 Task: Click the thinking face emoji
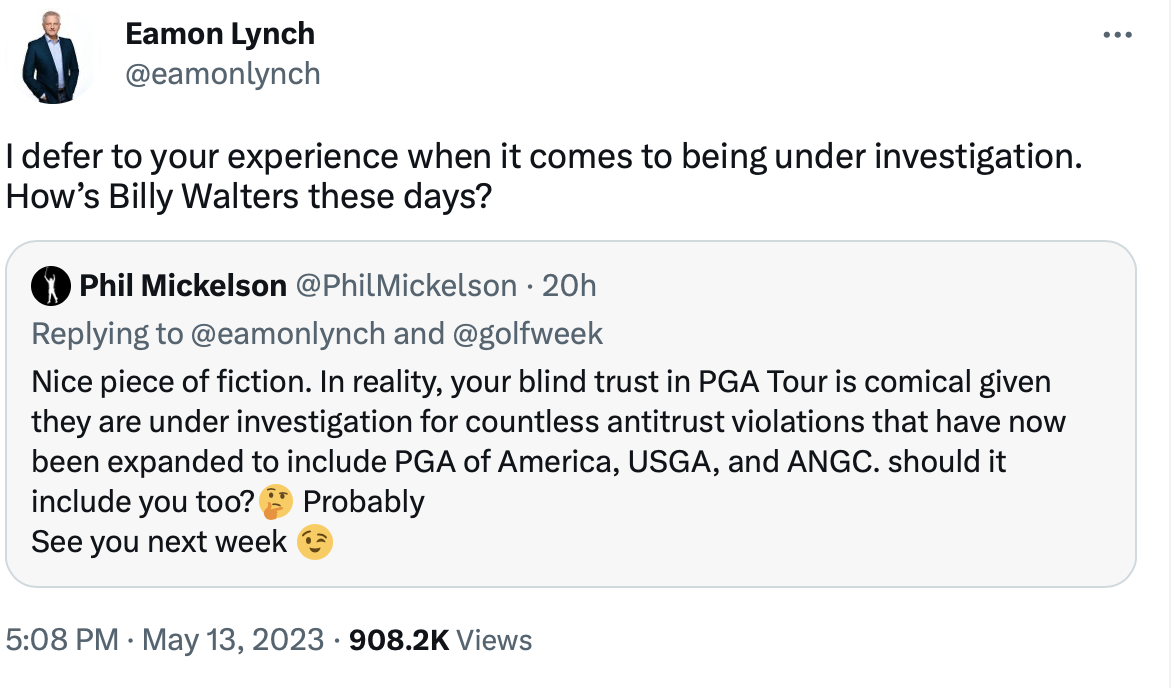coord(276,501)
